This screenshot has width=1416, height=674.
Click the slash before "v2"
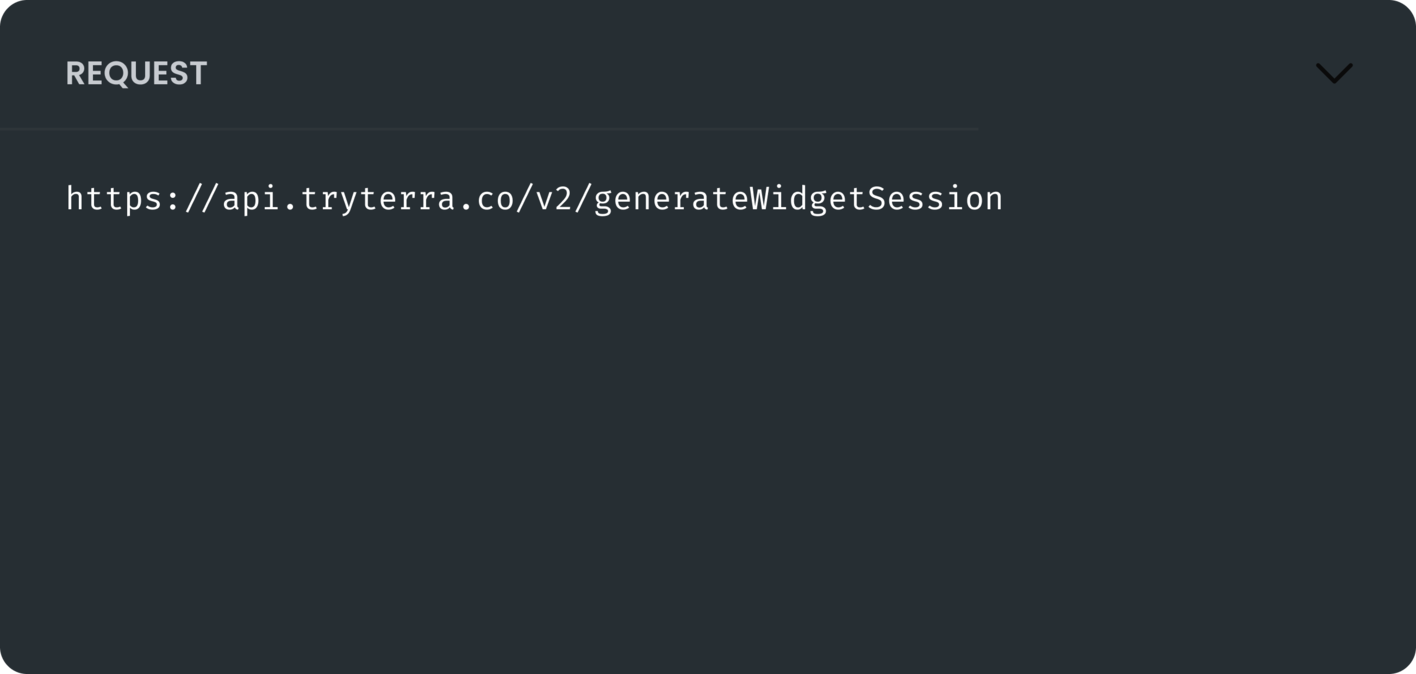[x=525, y=198]
